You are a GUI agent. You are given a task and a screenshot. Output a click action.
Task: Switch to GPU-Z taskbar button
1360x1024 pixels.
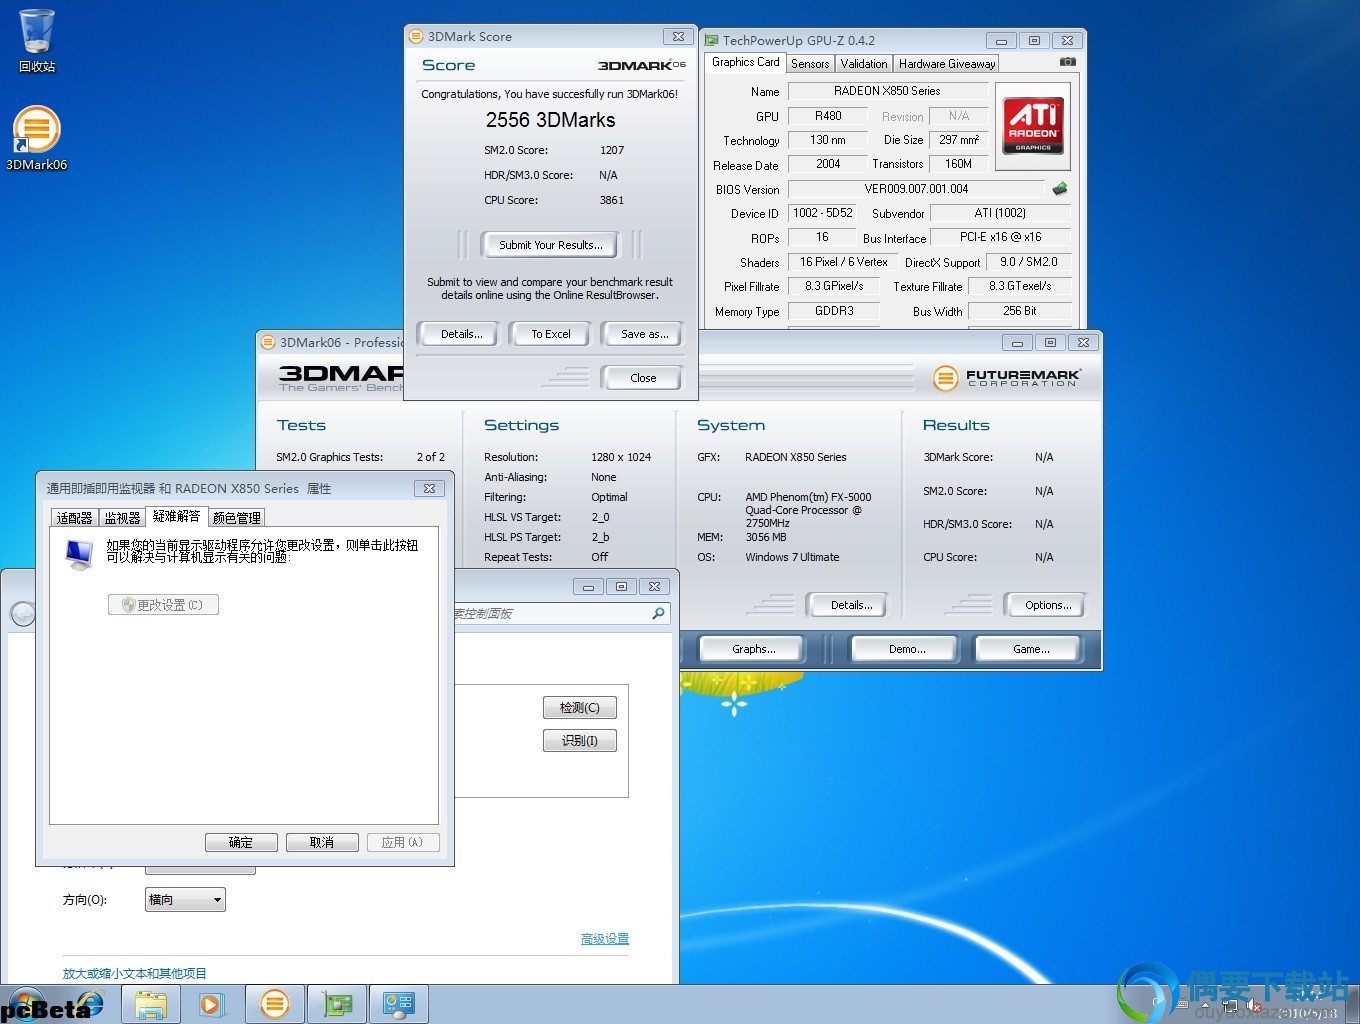pos(337,1005)
